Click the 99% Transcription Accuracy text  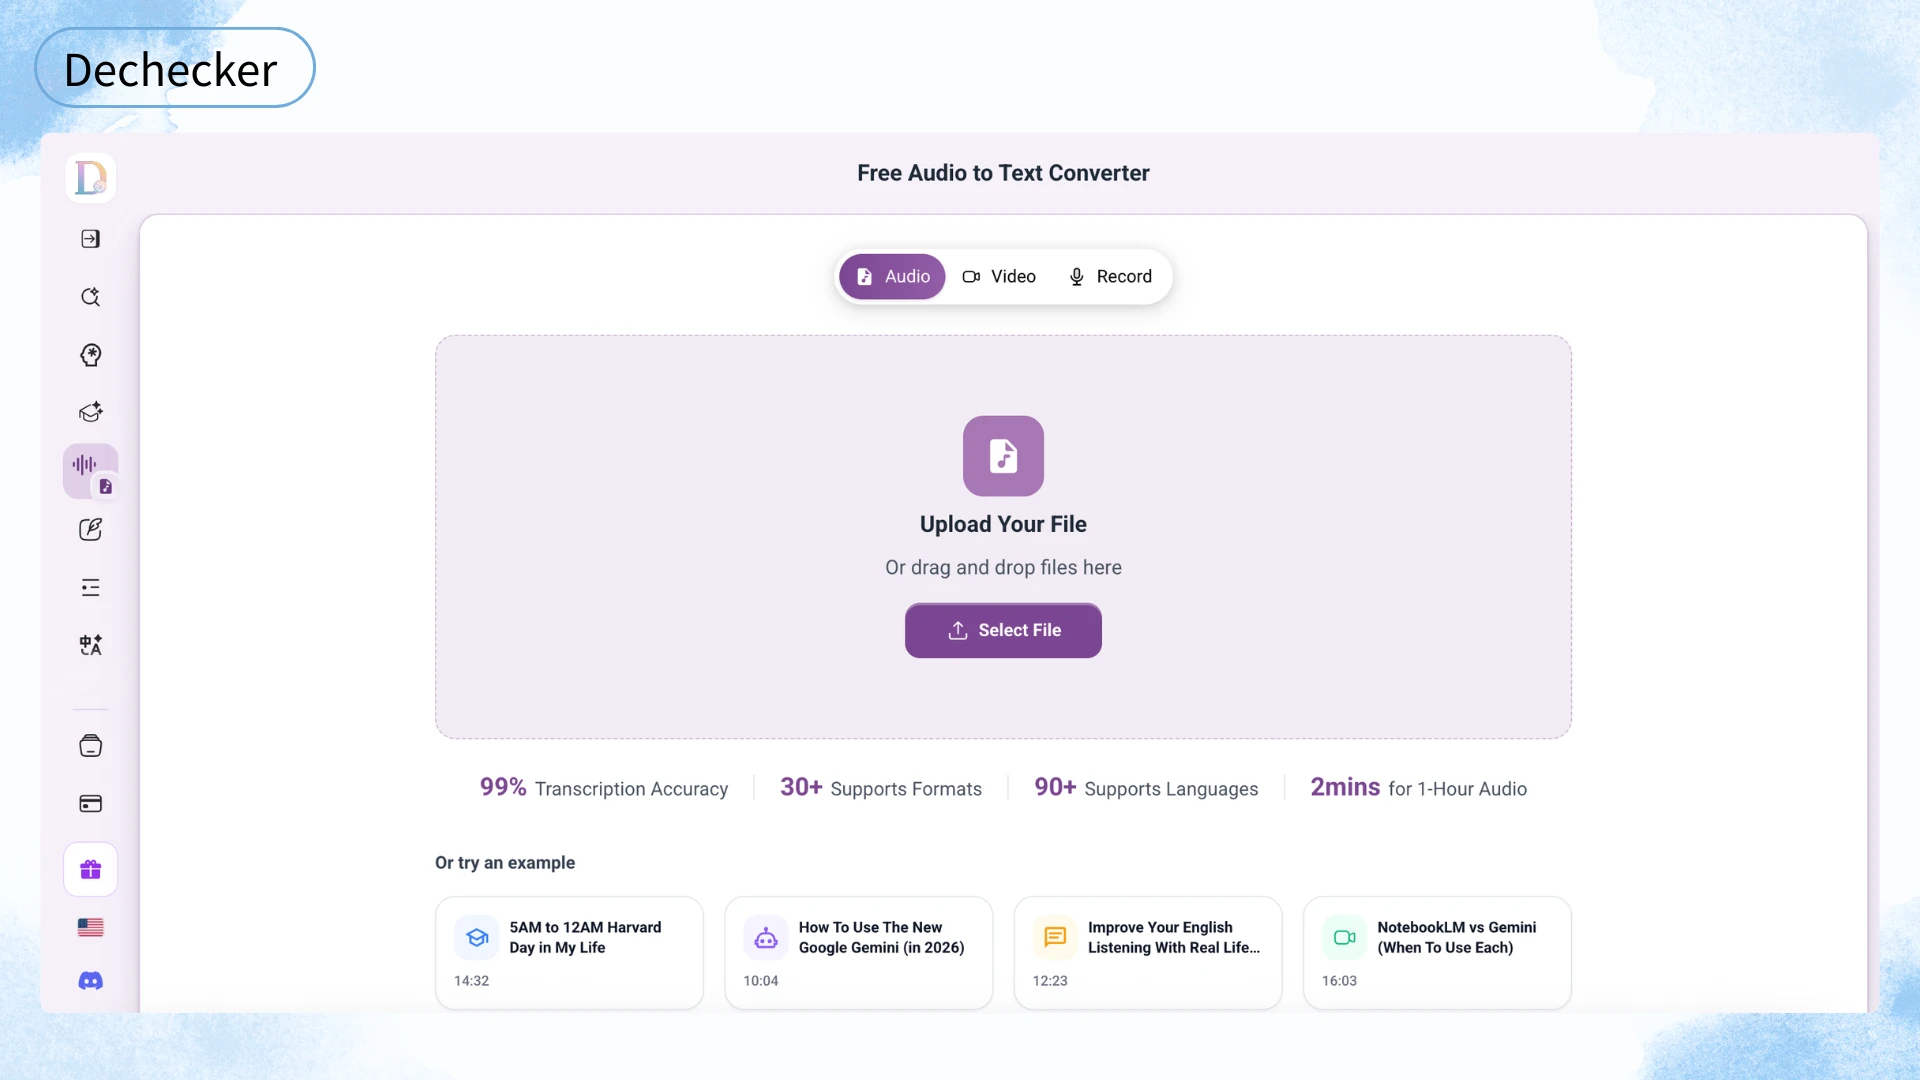tap(604, 788)
